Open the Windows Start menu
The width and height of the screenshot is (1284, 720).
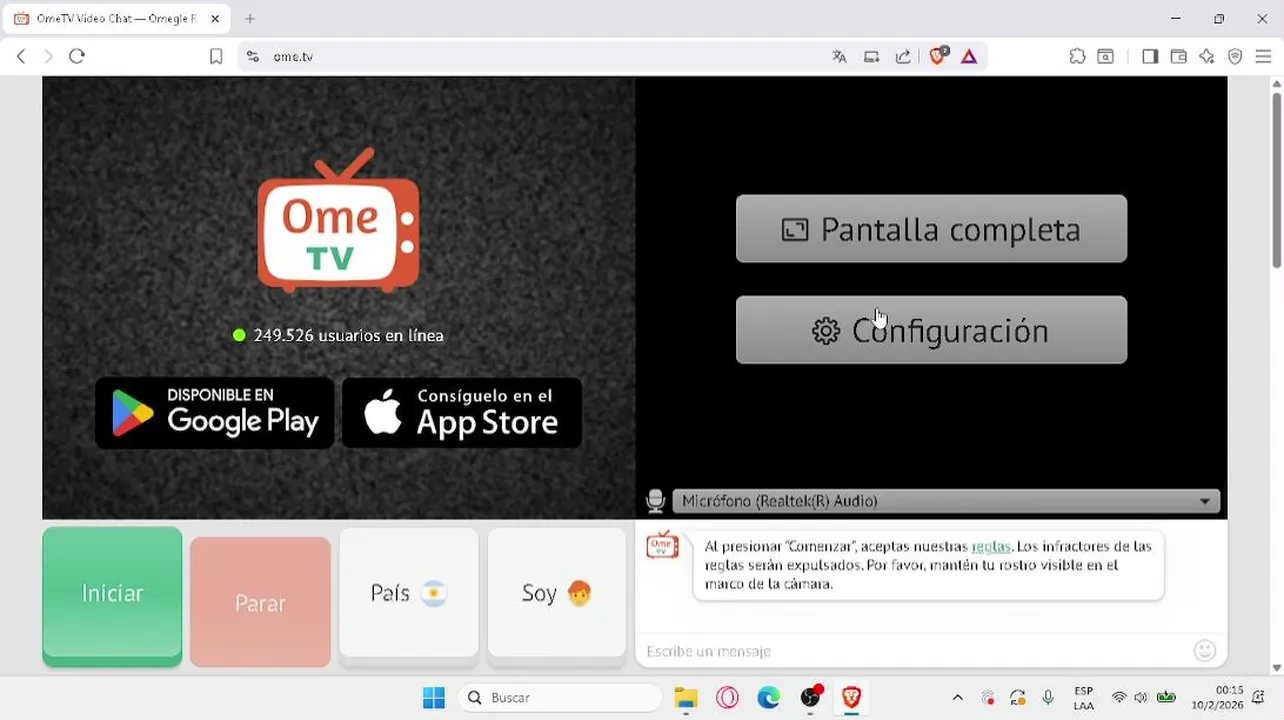coord(433,698)
